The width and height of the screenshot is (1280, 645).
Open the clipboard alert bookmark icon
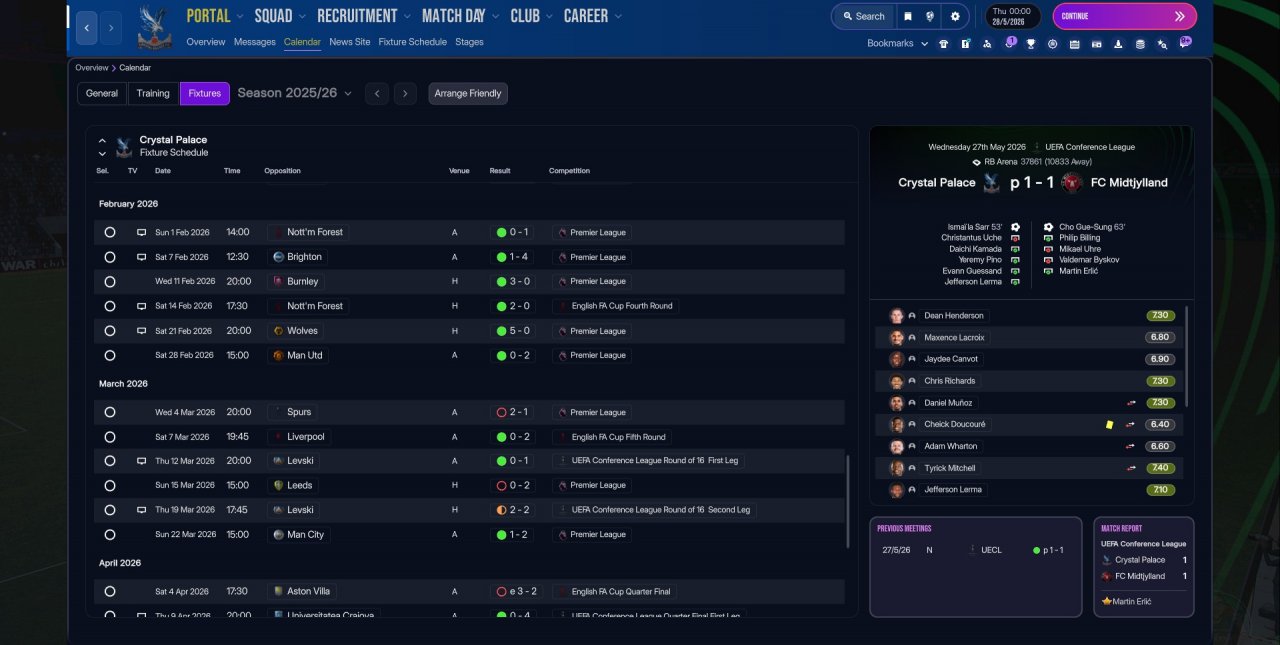click(x=965, y=44)
